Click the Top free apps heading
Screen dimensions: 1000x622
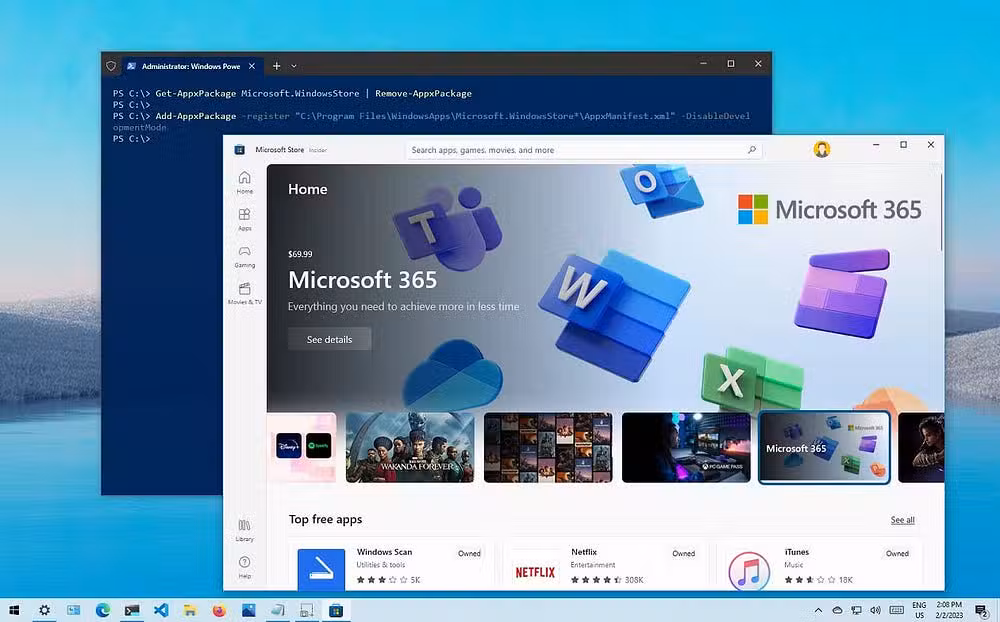click(325, 519)
